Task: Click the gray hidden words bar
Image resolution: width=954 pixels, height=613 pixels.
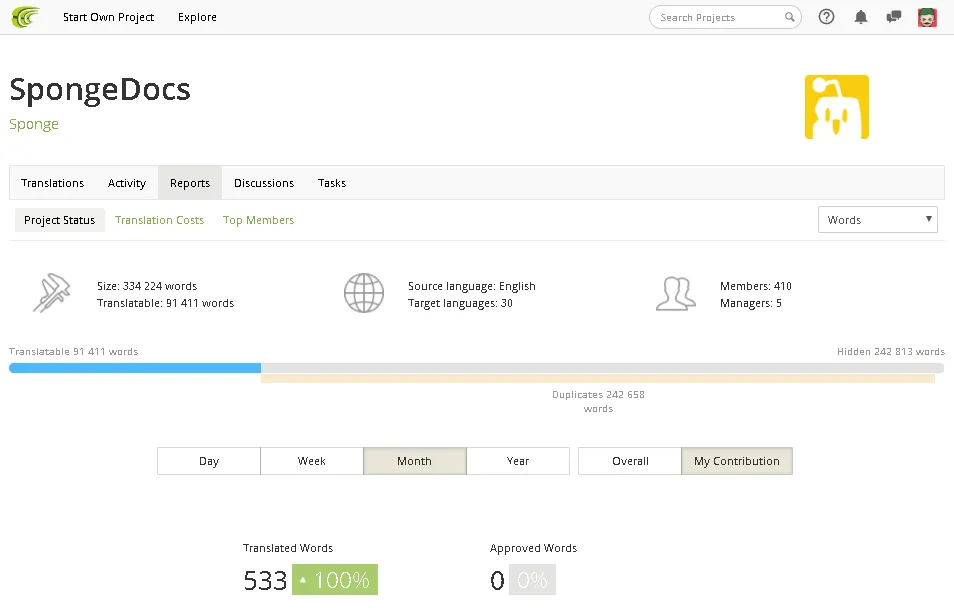Action: [x=602, y=368]
